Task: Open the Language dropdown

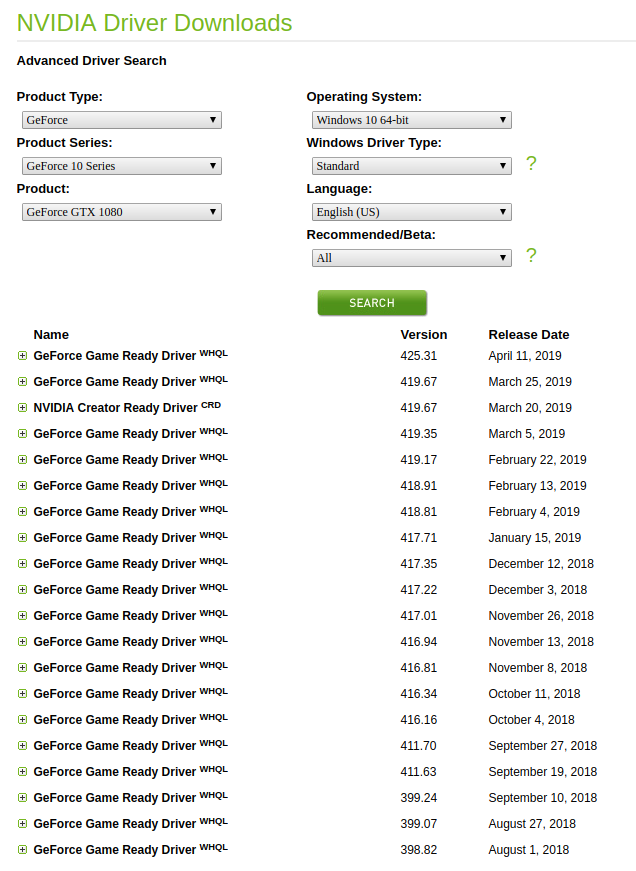Action: (x=412, y=212)
